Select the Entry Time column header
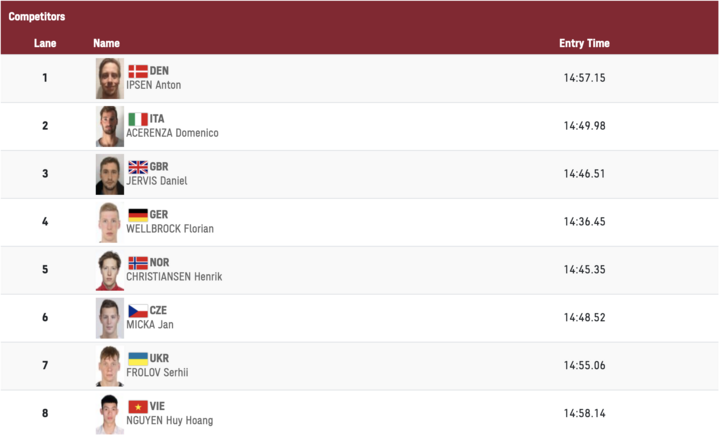 [x=584, y=43]
